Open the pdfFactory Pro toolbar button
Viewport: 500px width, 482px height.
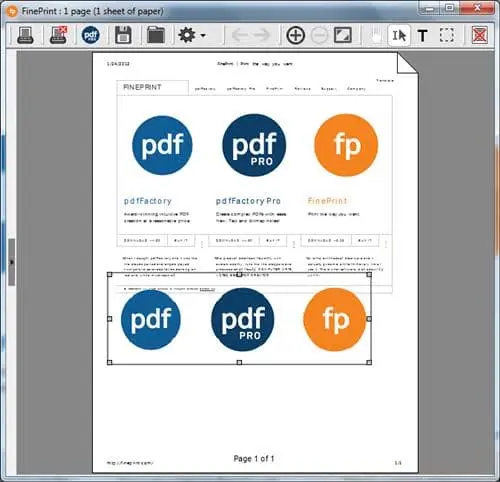(x=91, y=35)
